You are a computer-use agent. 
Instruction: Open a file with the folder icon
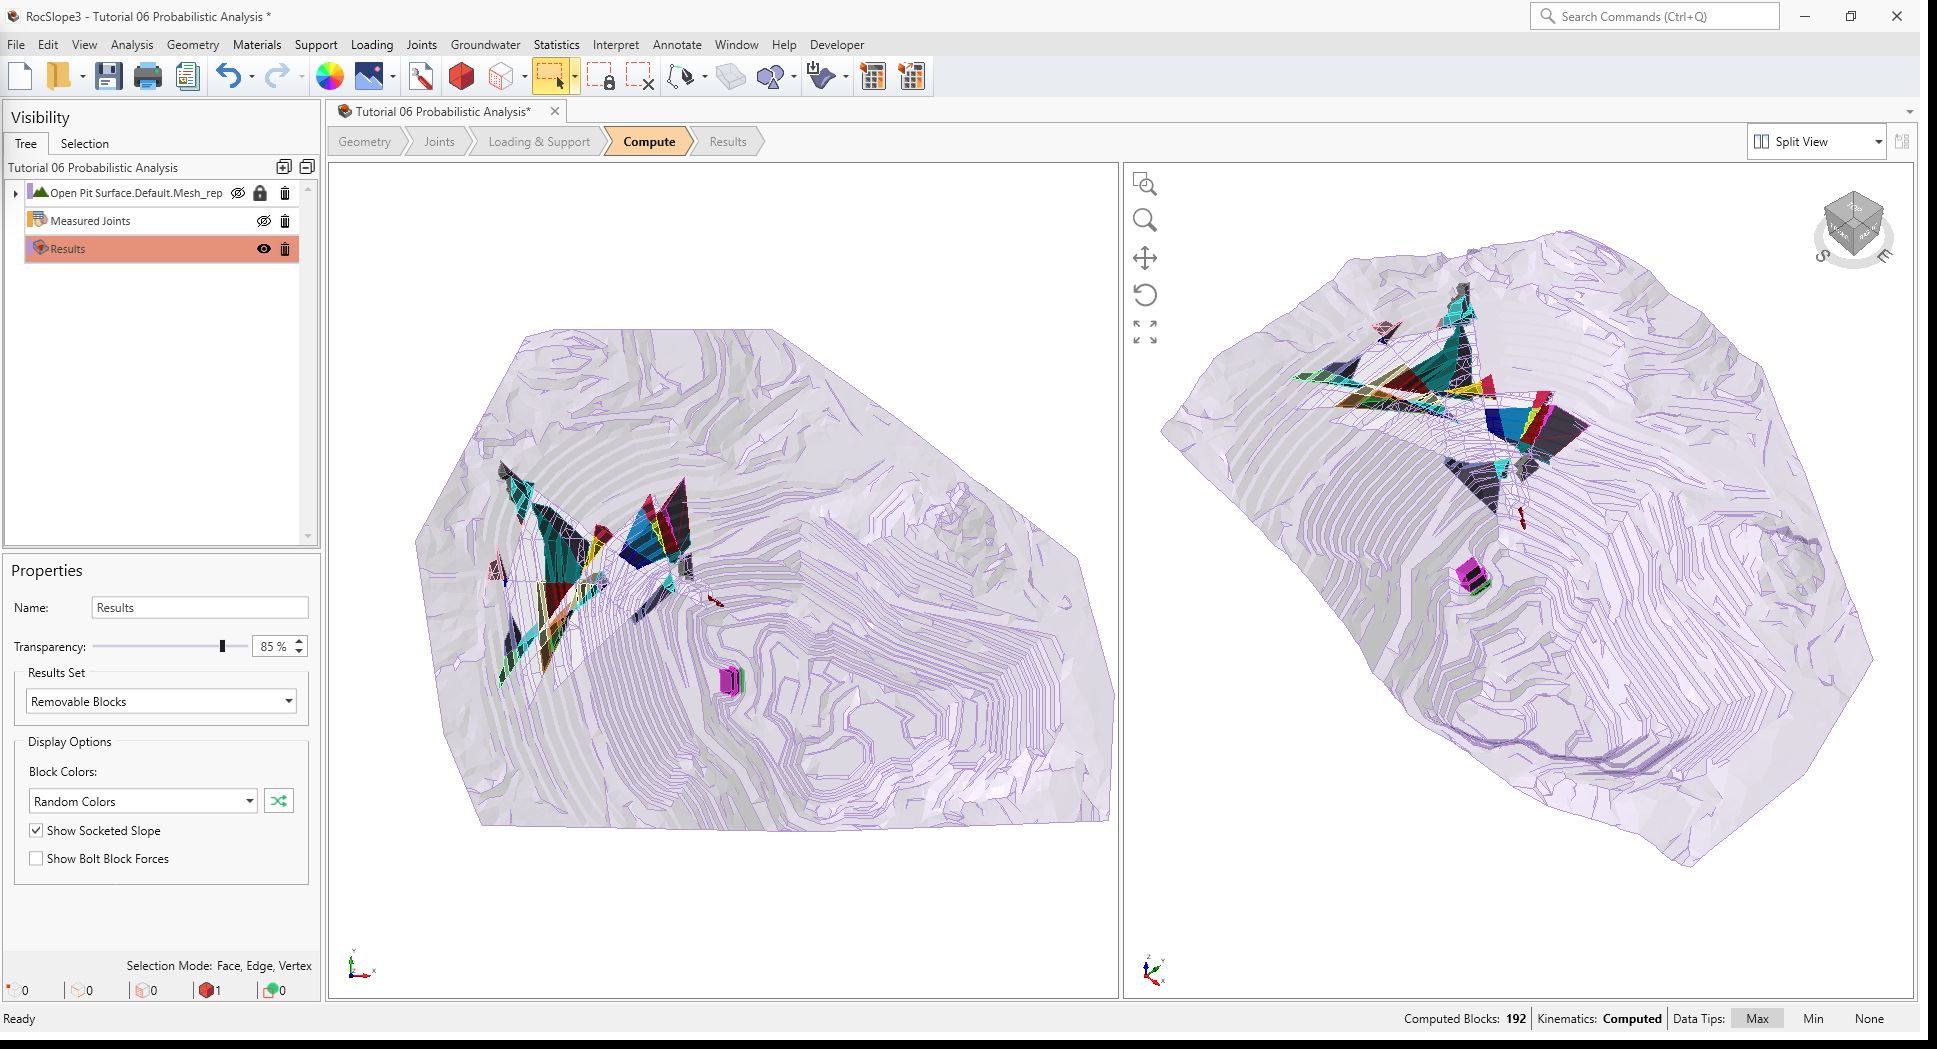[x=59, y=76]
